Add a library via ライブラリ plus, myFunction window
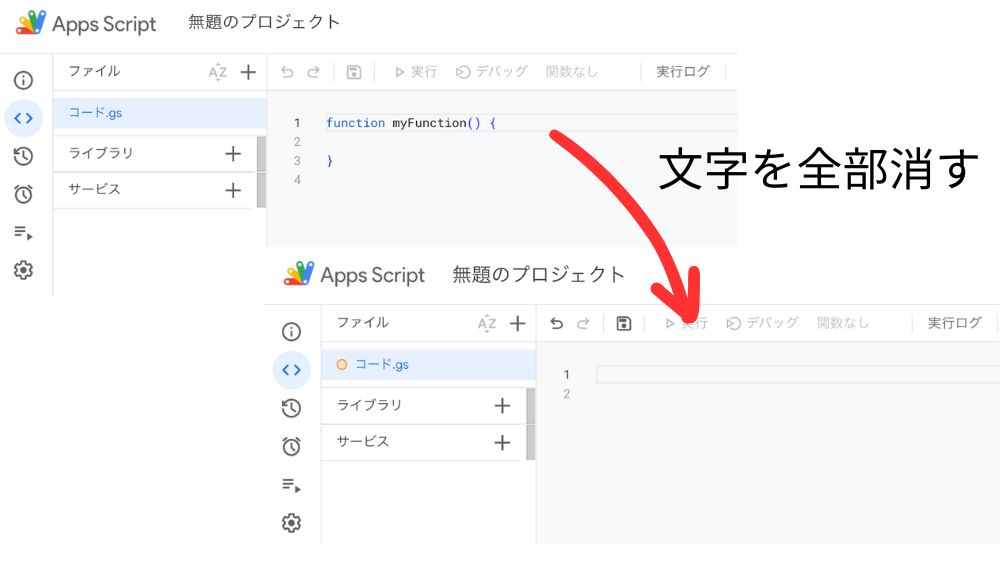Screen dimensions: 1000x562 tap(233, 153)
